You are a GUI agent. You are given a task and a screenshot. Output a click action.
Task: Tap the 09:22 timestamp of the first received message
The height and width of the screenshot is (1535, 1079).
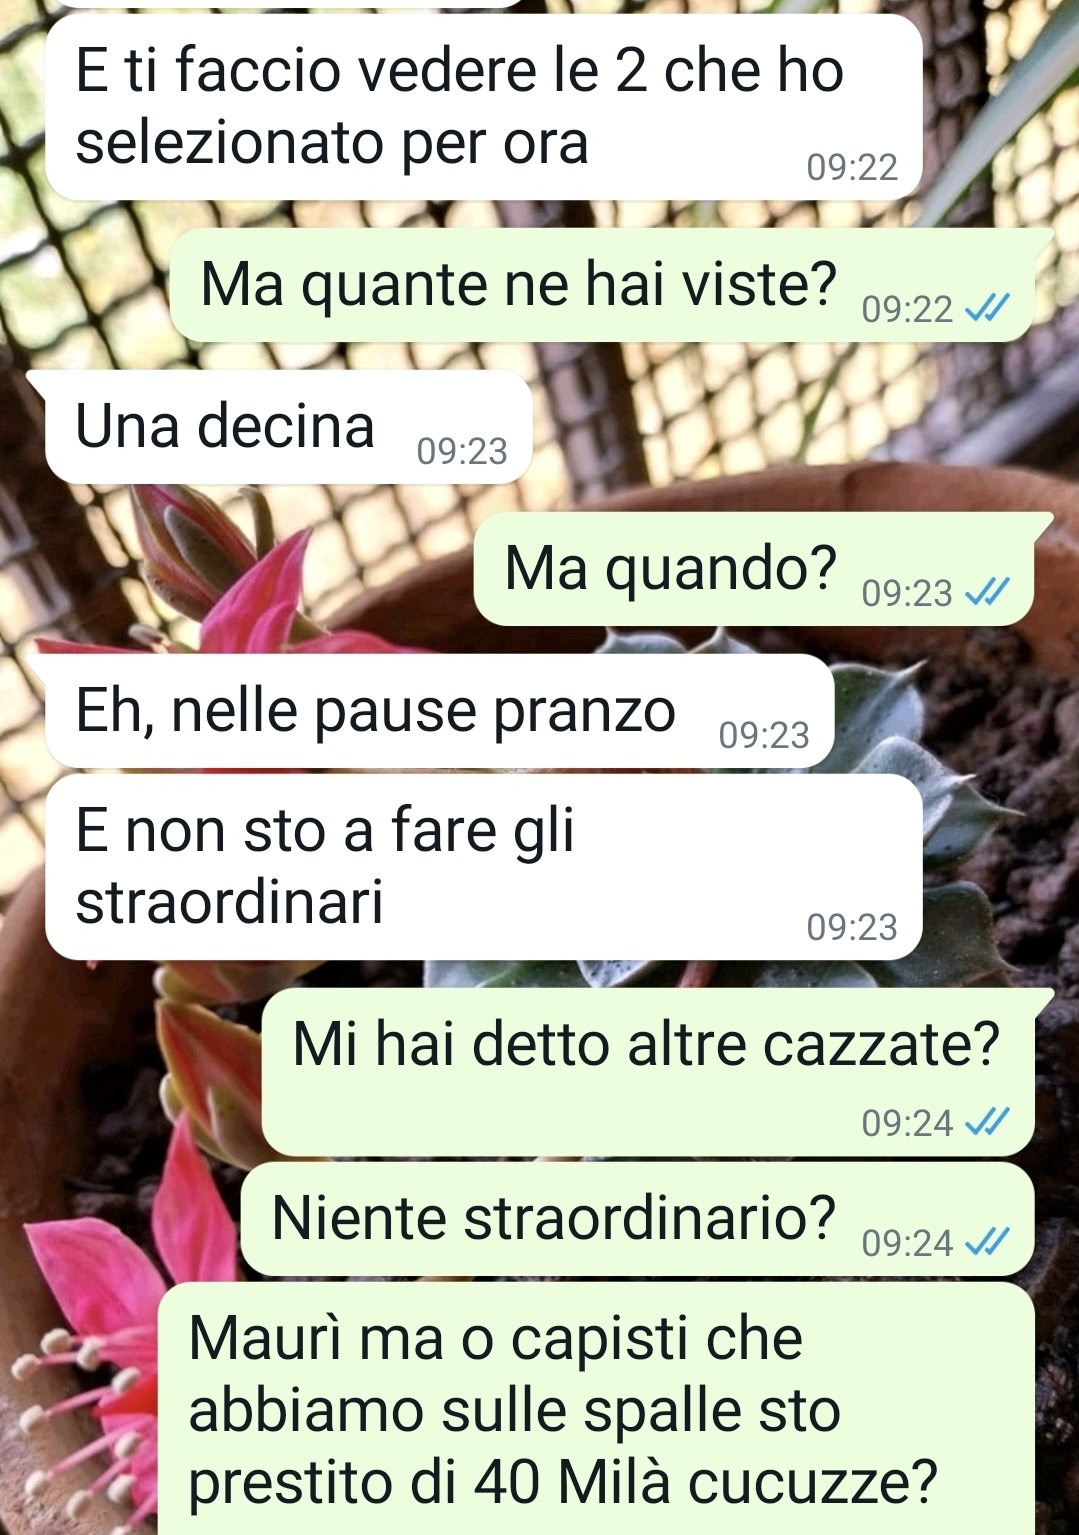(852, 167)
